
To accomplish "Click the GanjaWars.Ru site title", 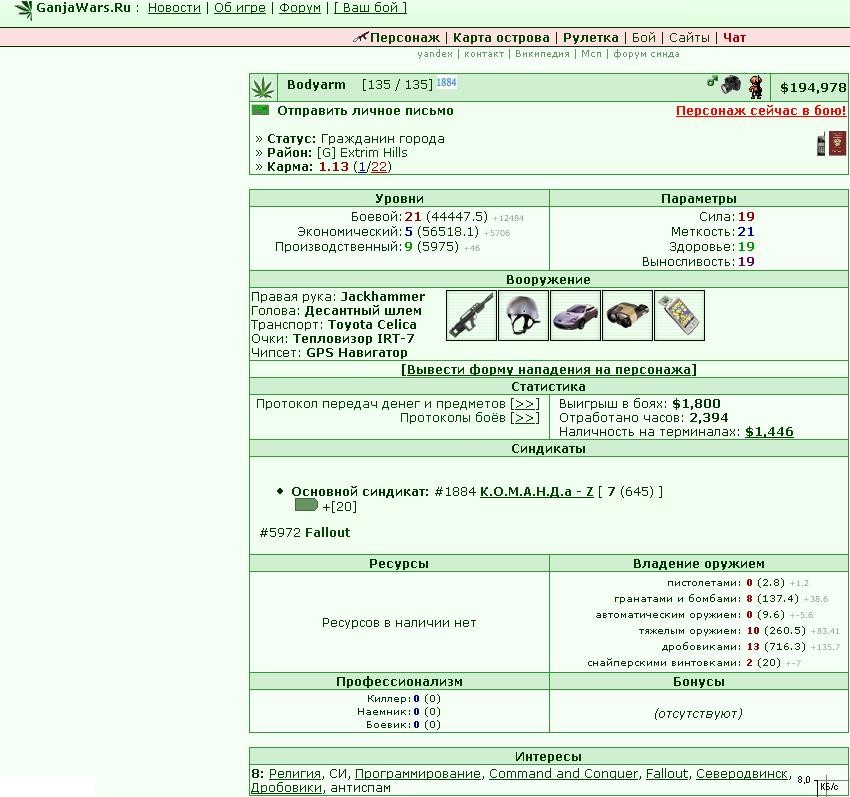I will 83,8.
